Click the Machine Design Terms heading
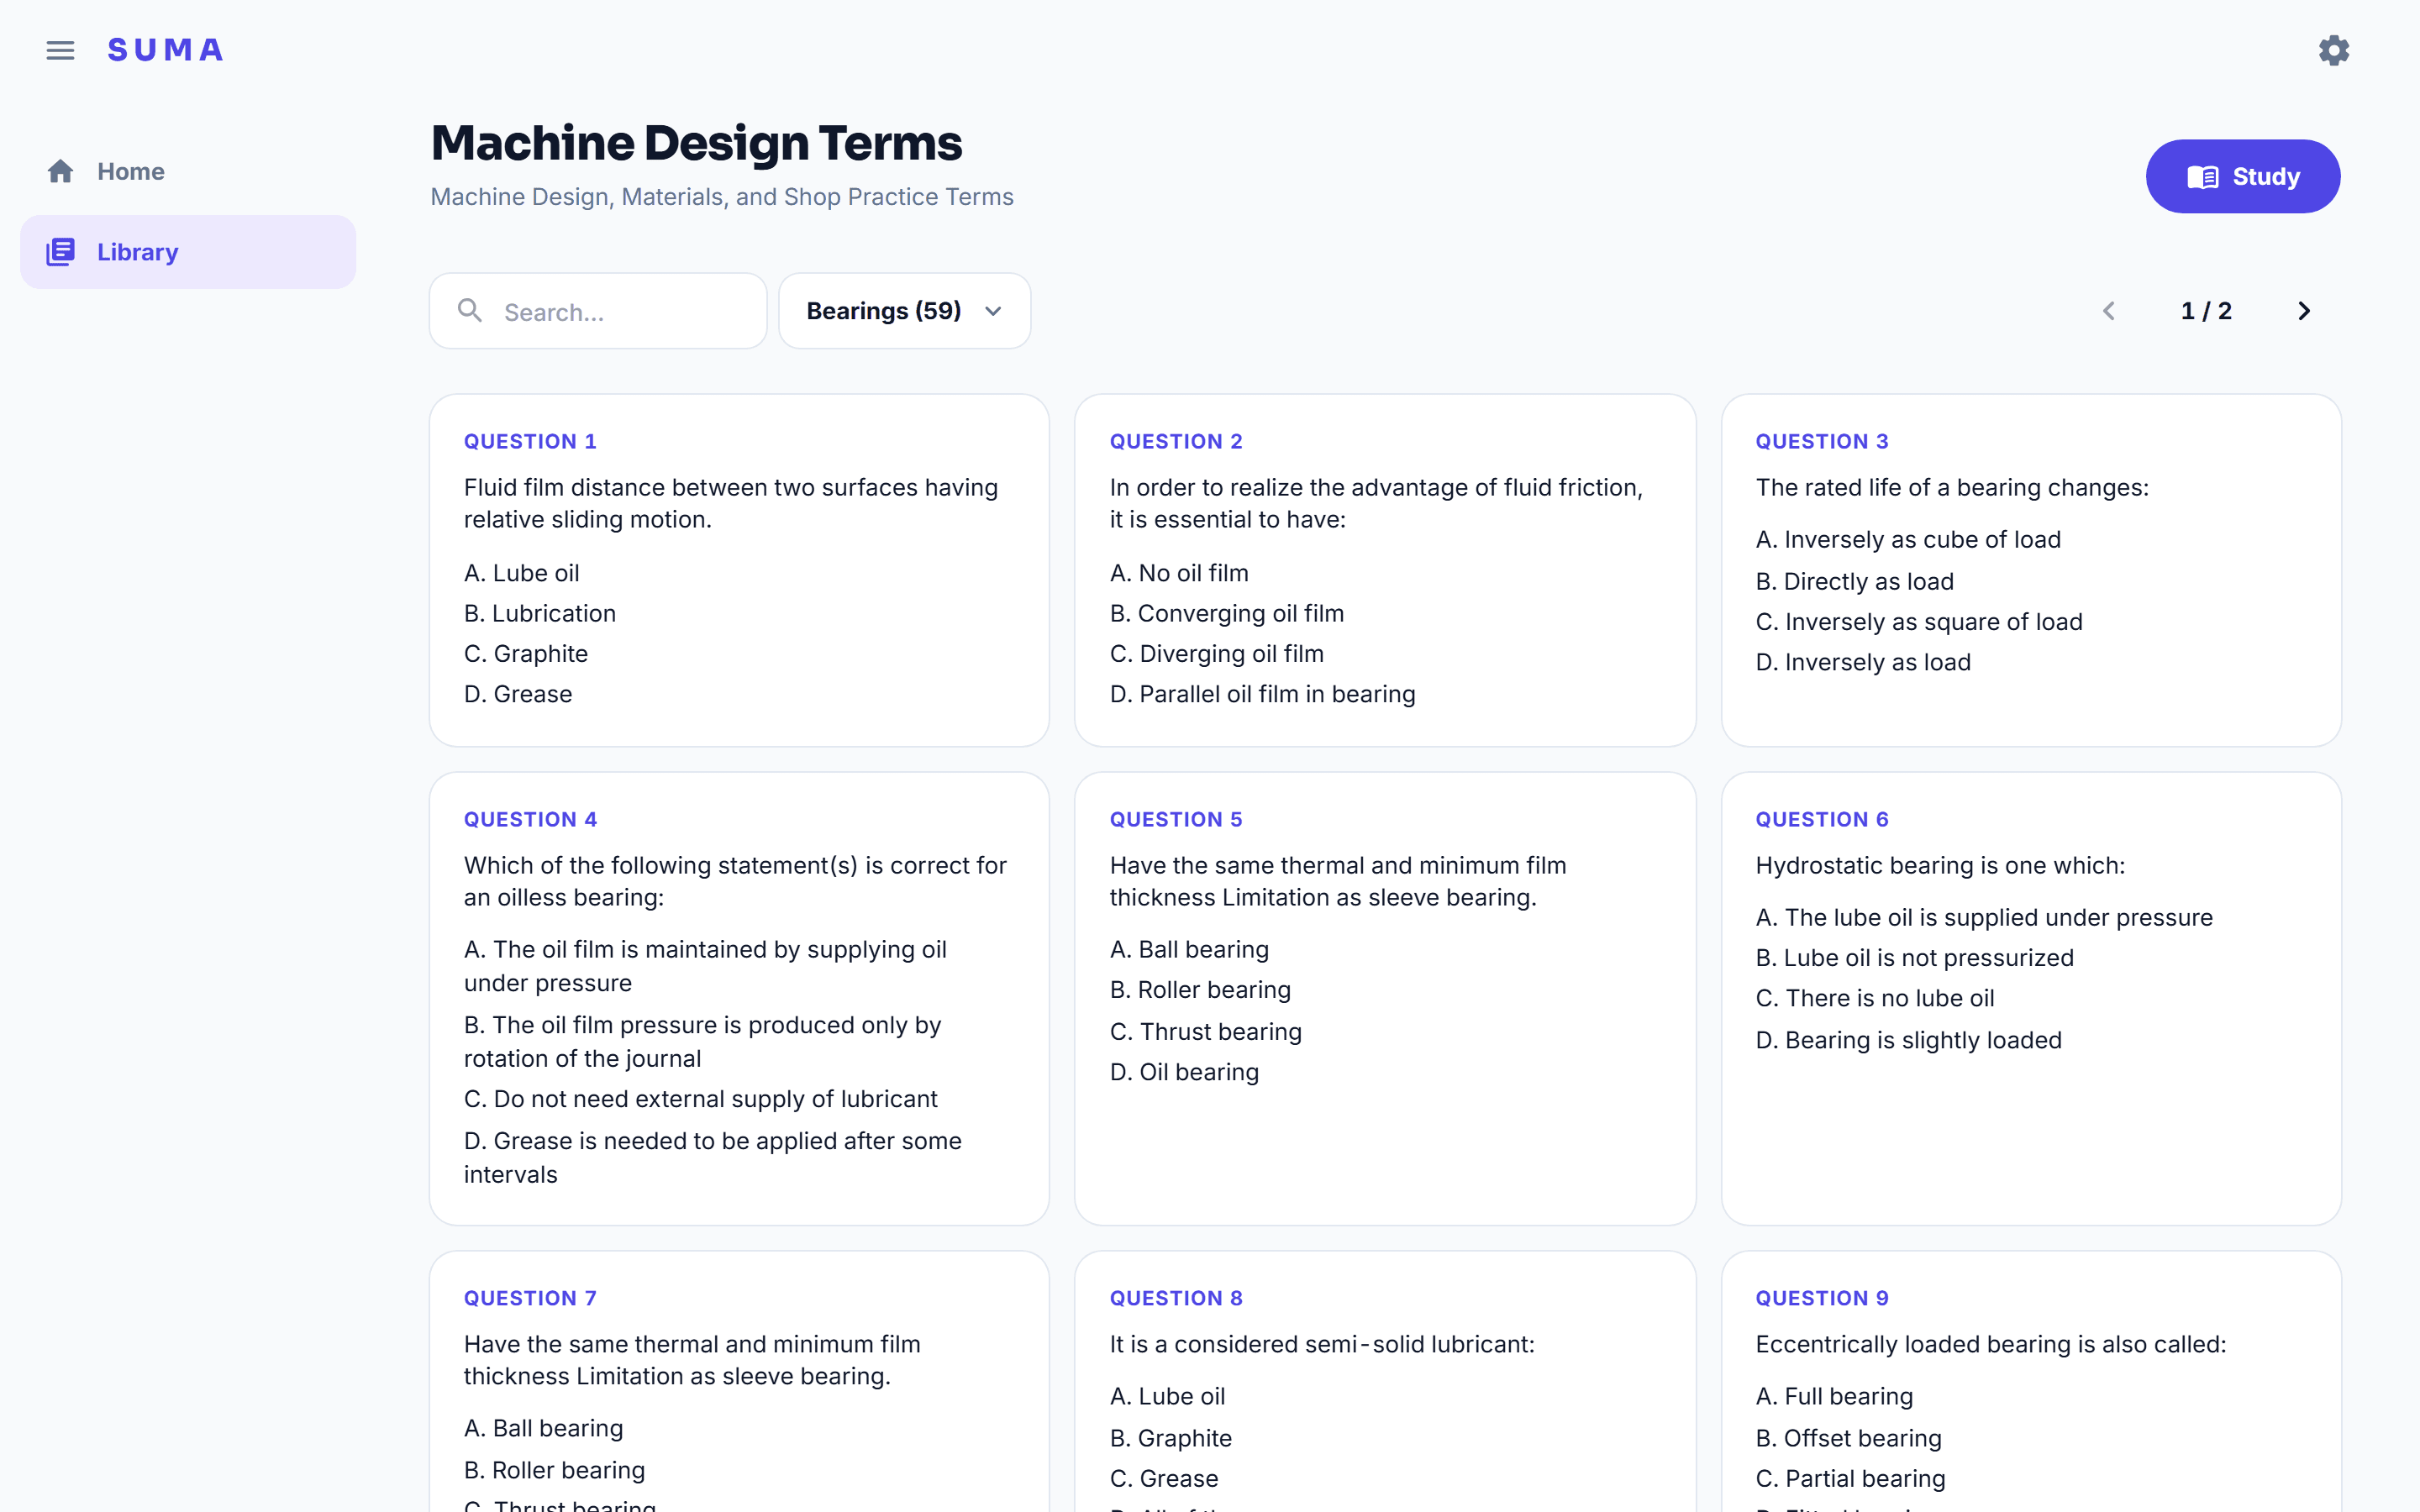Screen dimensions: 2420x1512 (x=696, y=143)
